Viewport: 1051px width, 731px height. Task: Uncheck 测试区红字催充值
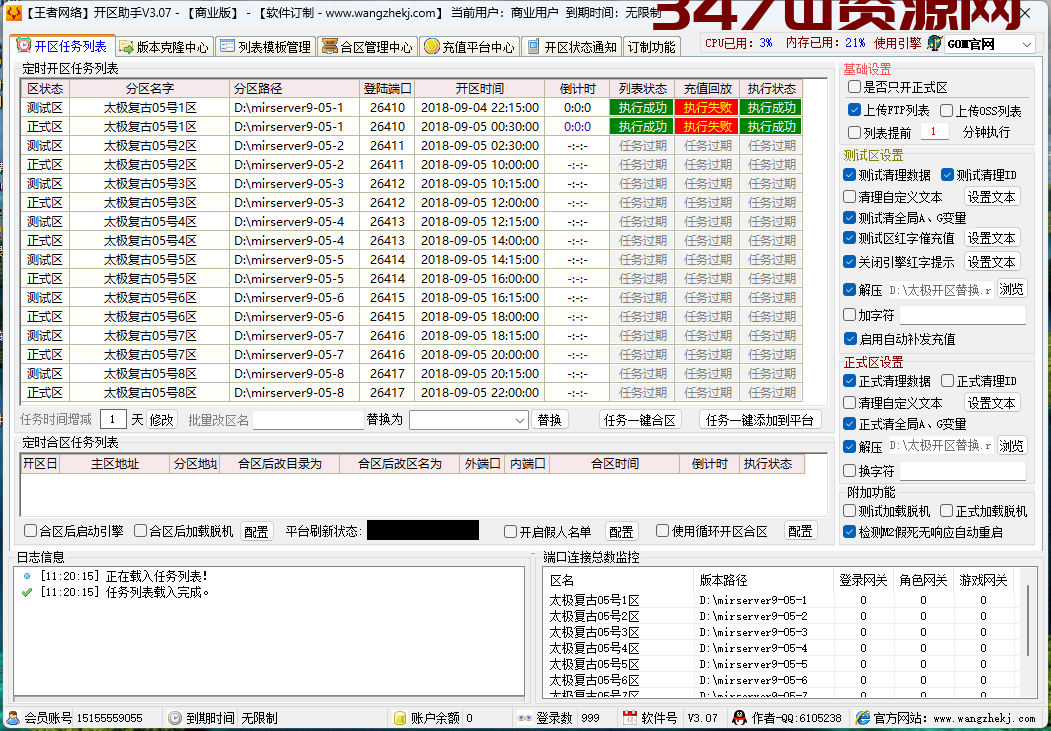click(x=849, y=237)
